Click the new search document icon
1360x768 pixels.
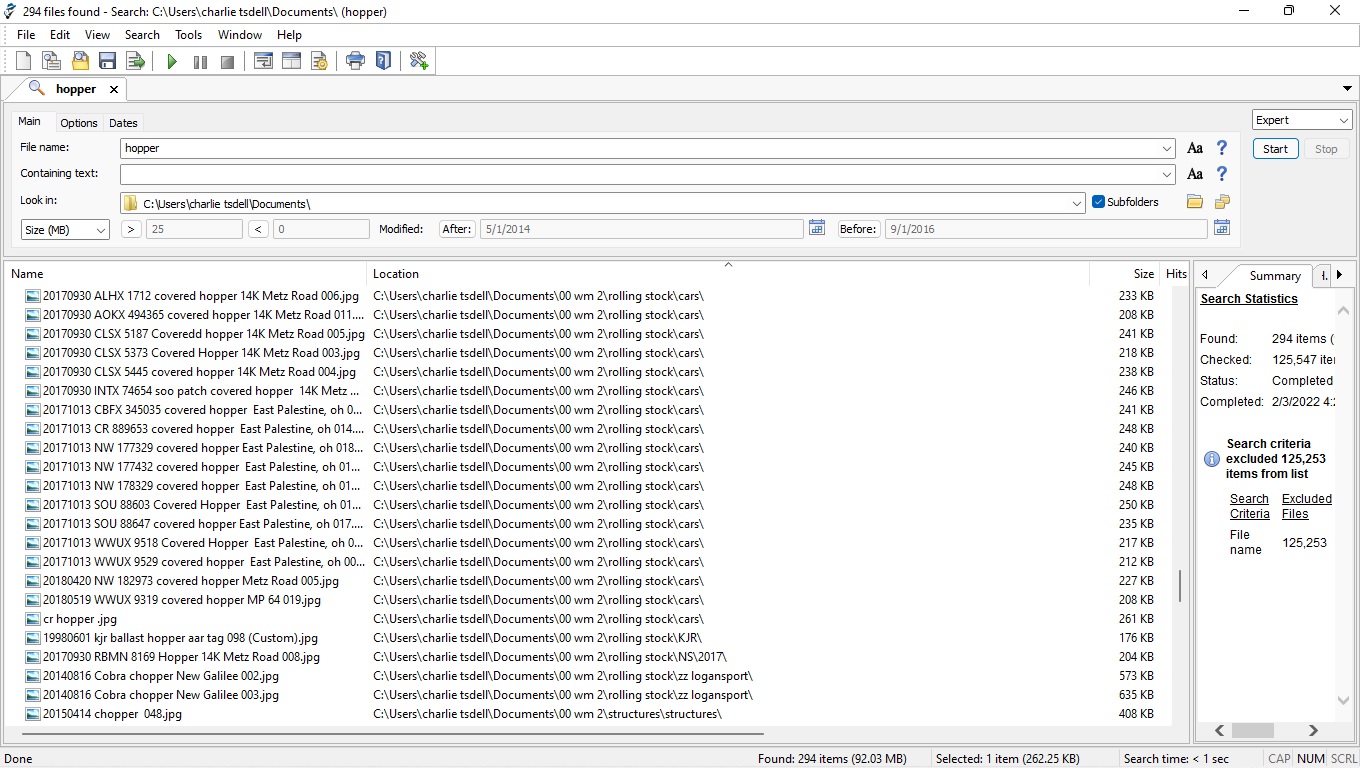point(24,62)
